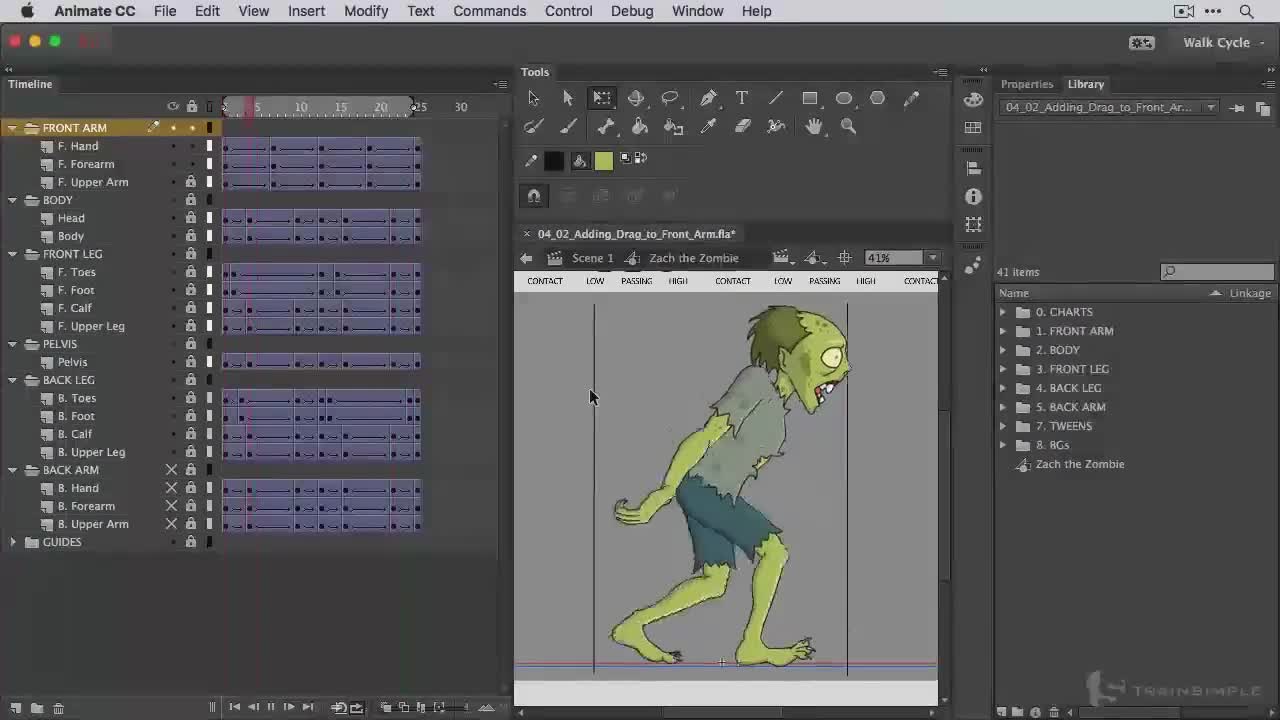This screenshot has height=720, width=1280.
Task: Select the Text tool
Action: [742, 98]
